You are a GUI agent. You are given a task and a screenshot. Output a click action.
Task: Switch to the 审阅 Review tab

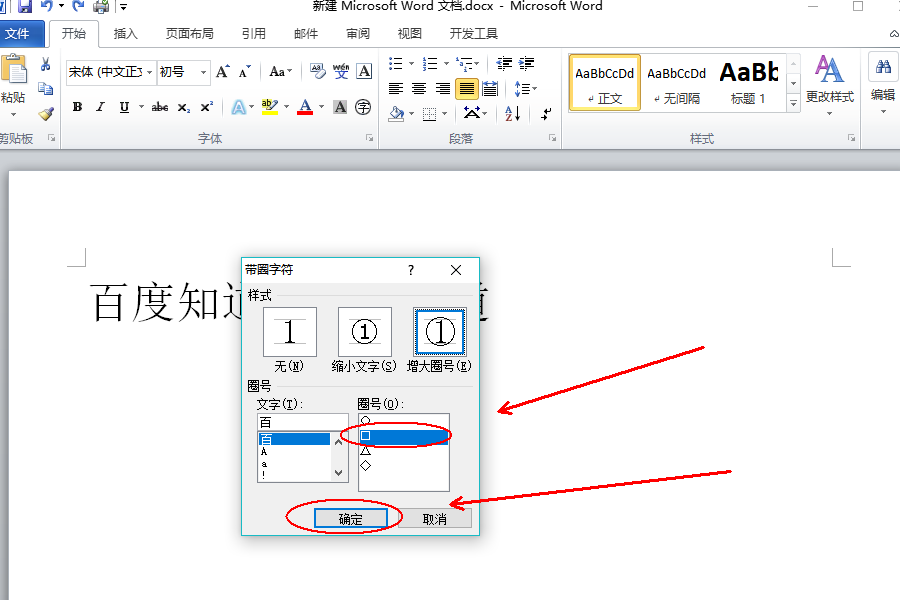pos(358,34)
